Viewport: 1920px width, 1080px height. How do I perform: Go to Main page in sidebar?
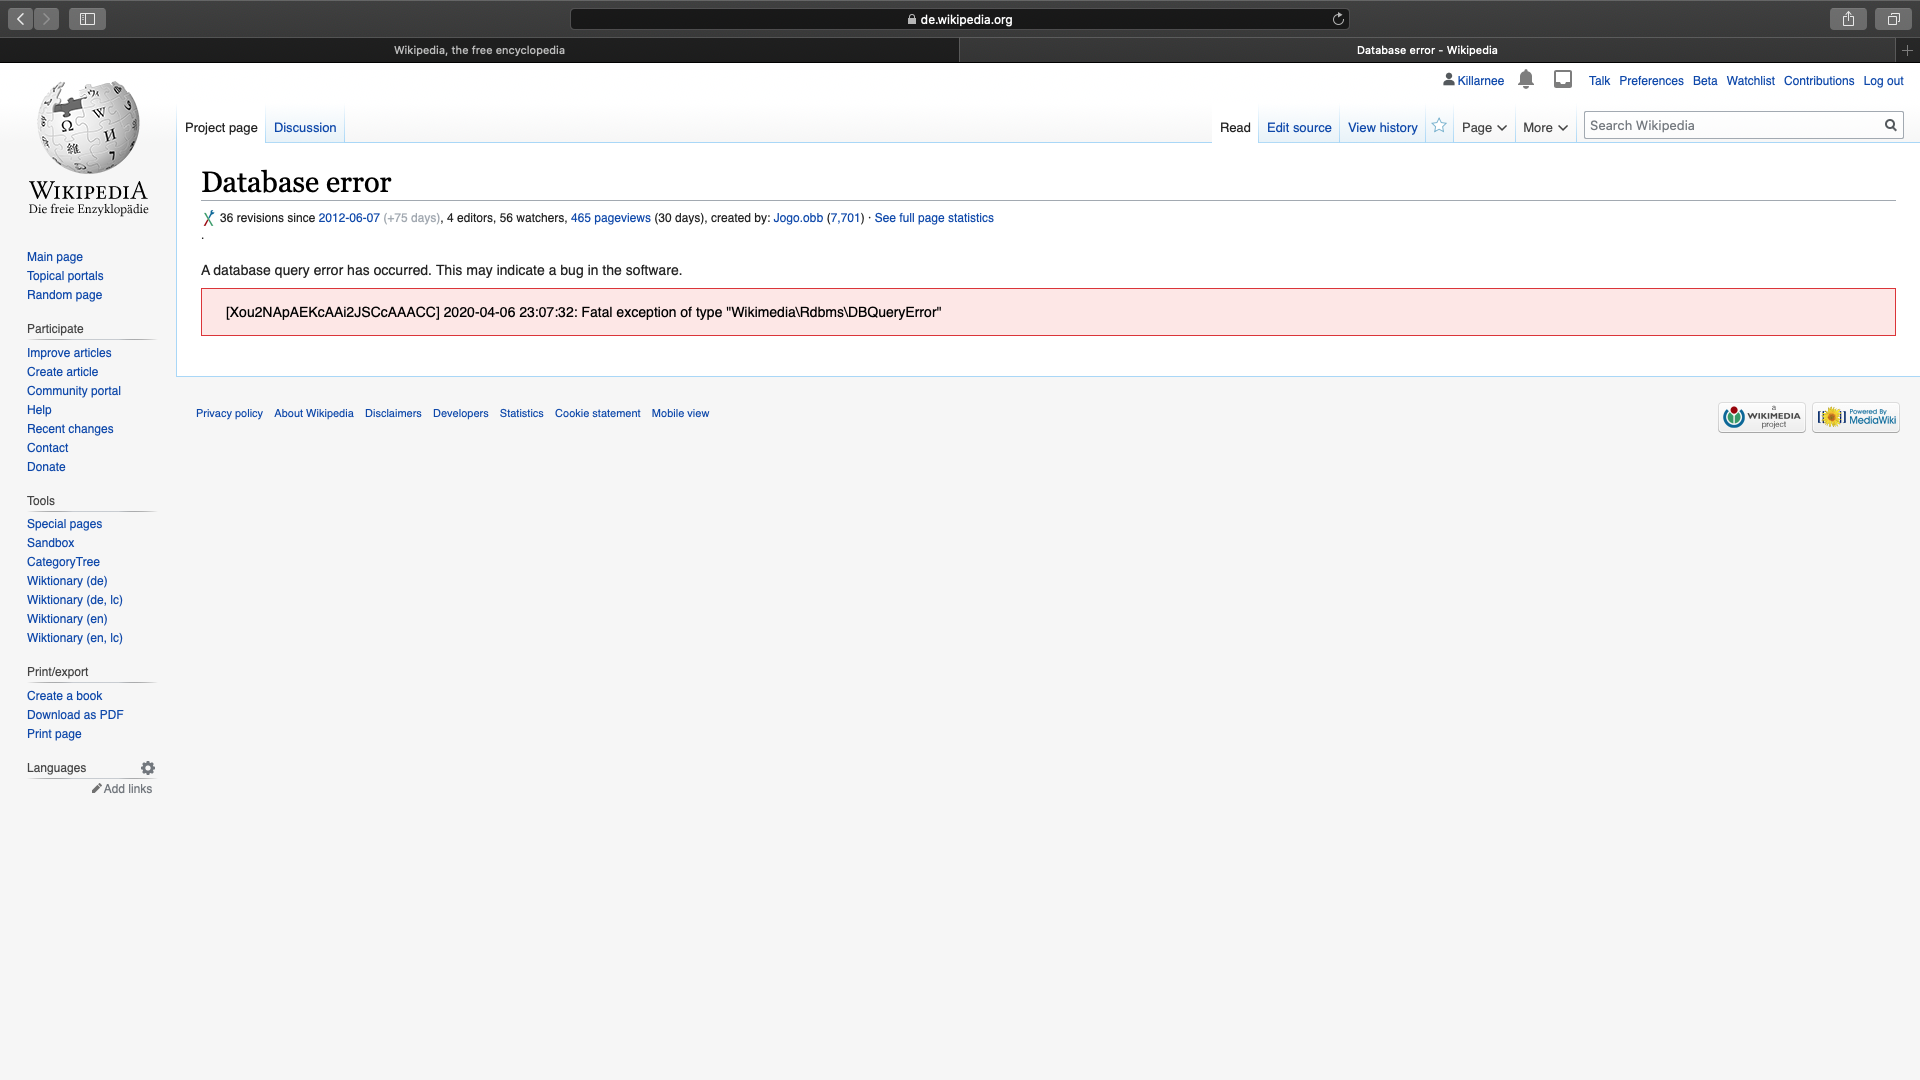[55, 257]
